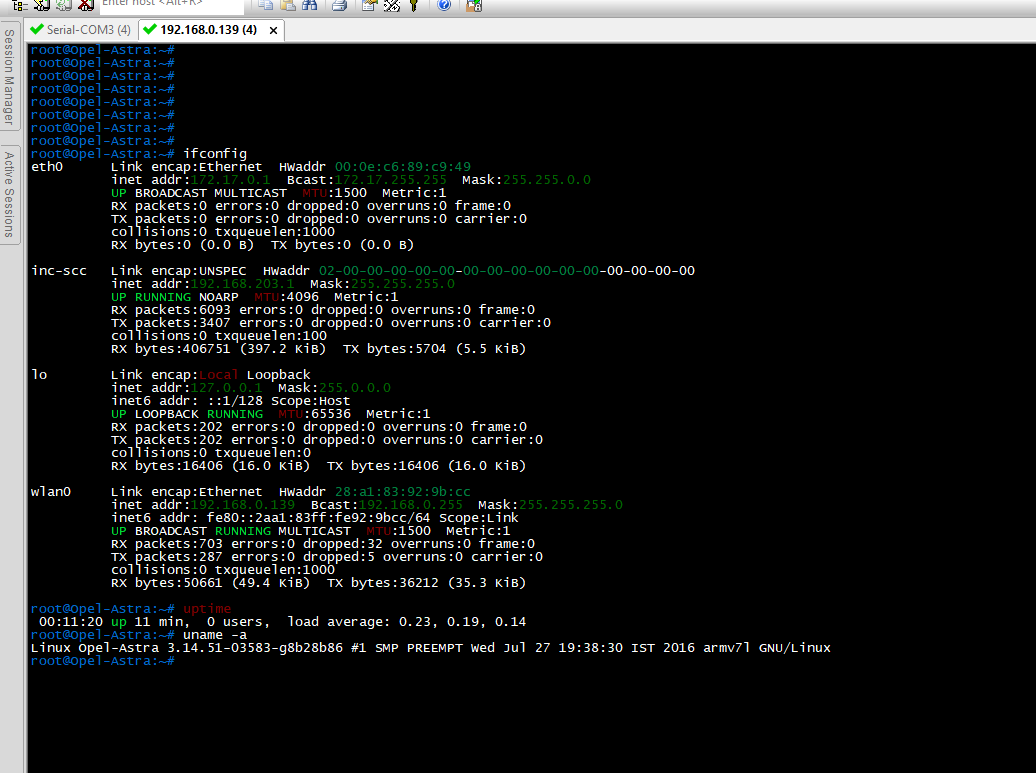The height and width of the screenshot is (773, 1036).
Task: Close the 192.168.0.139 (4) tab
Action: pyautogui.click(x=274, y=30)
